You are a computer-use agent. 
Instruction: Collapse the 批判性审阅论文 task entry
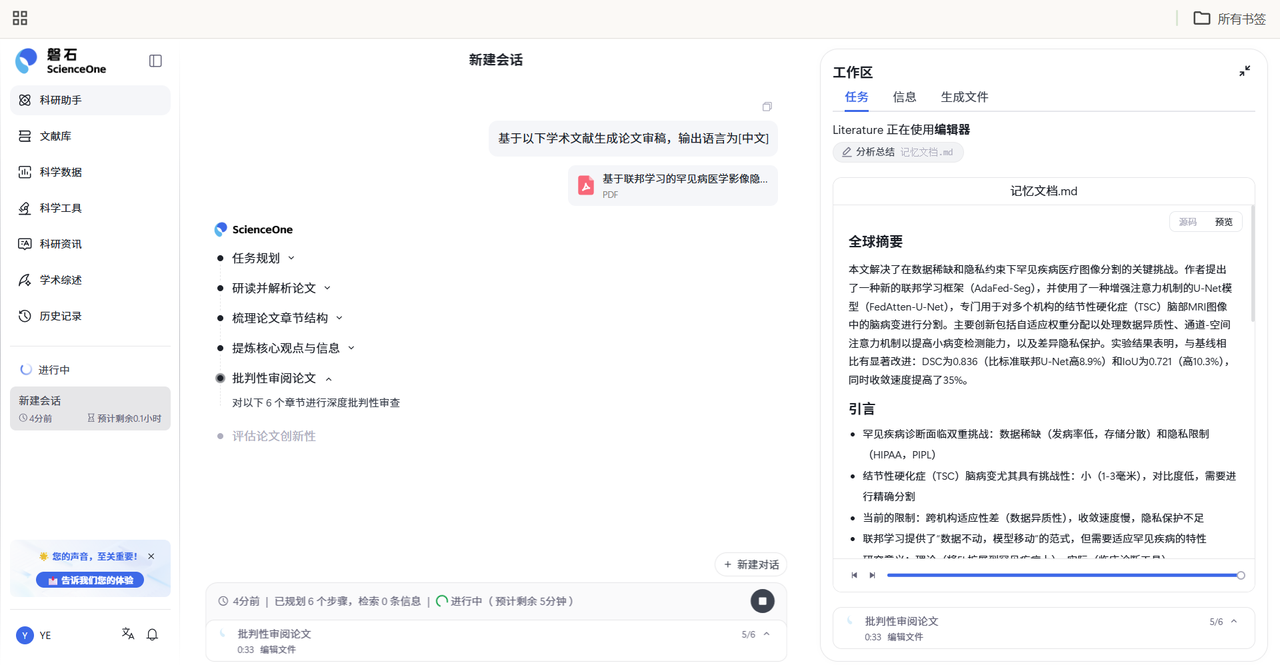point(766,633)
